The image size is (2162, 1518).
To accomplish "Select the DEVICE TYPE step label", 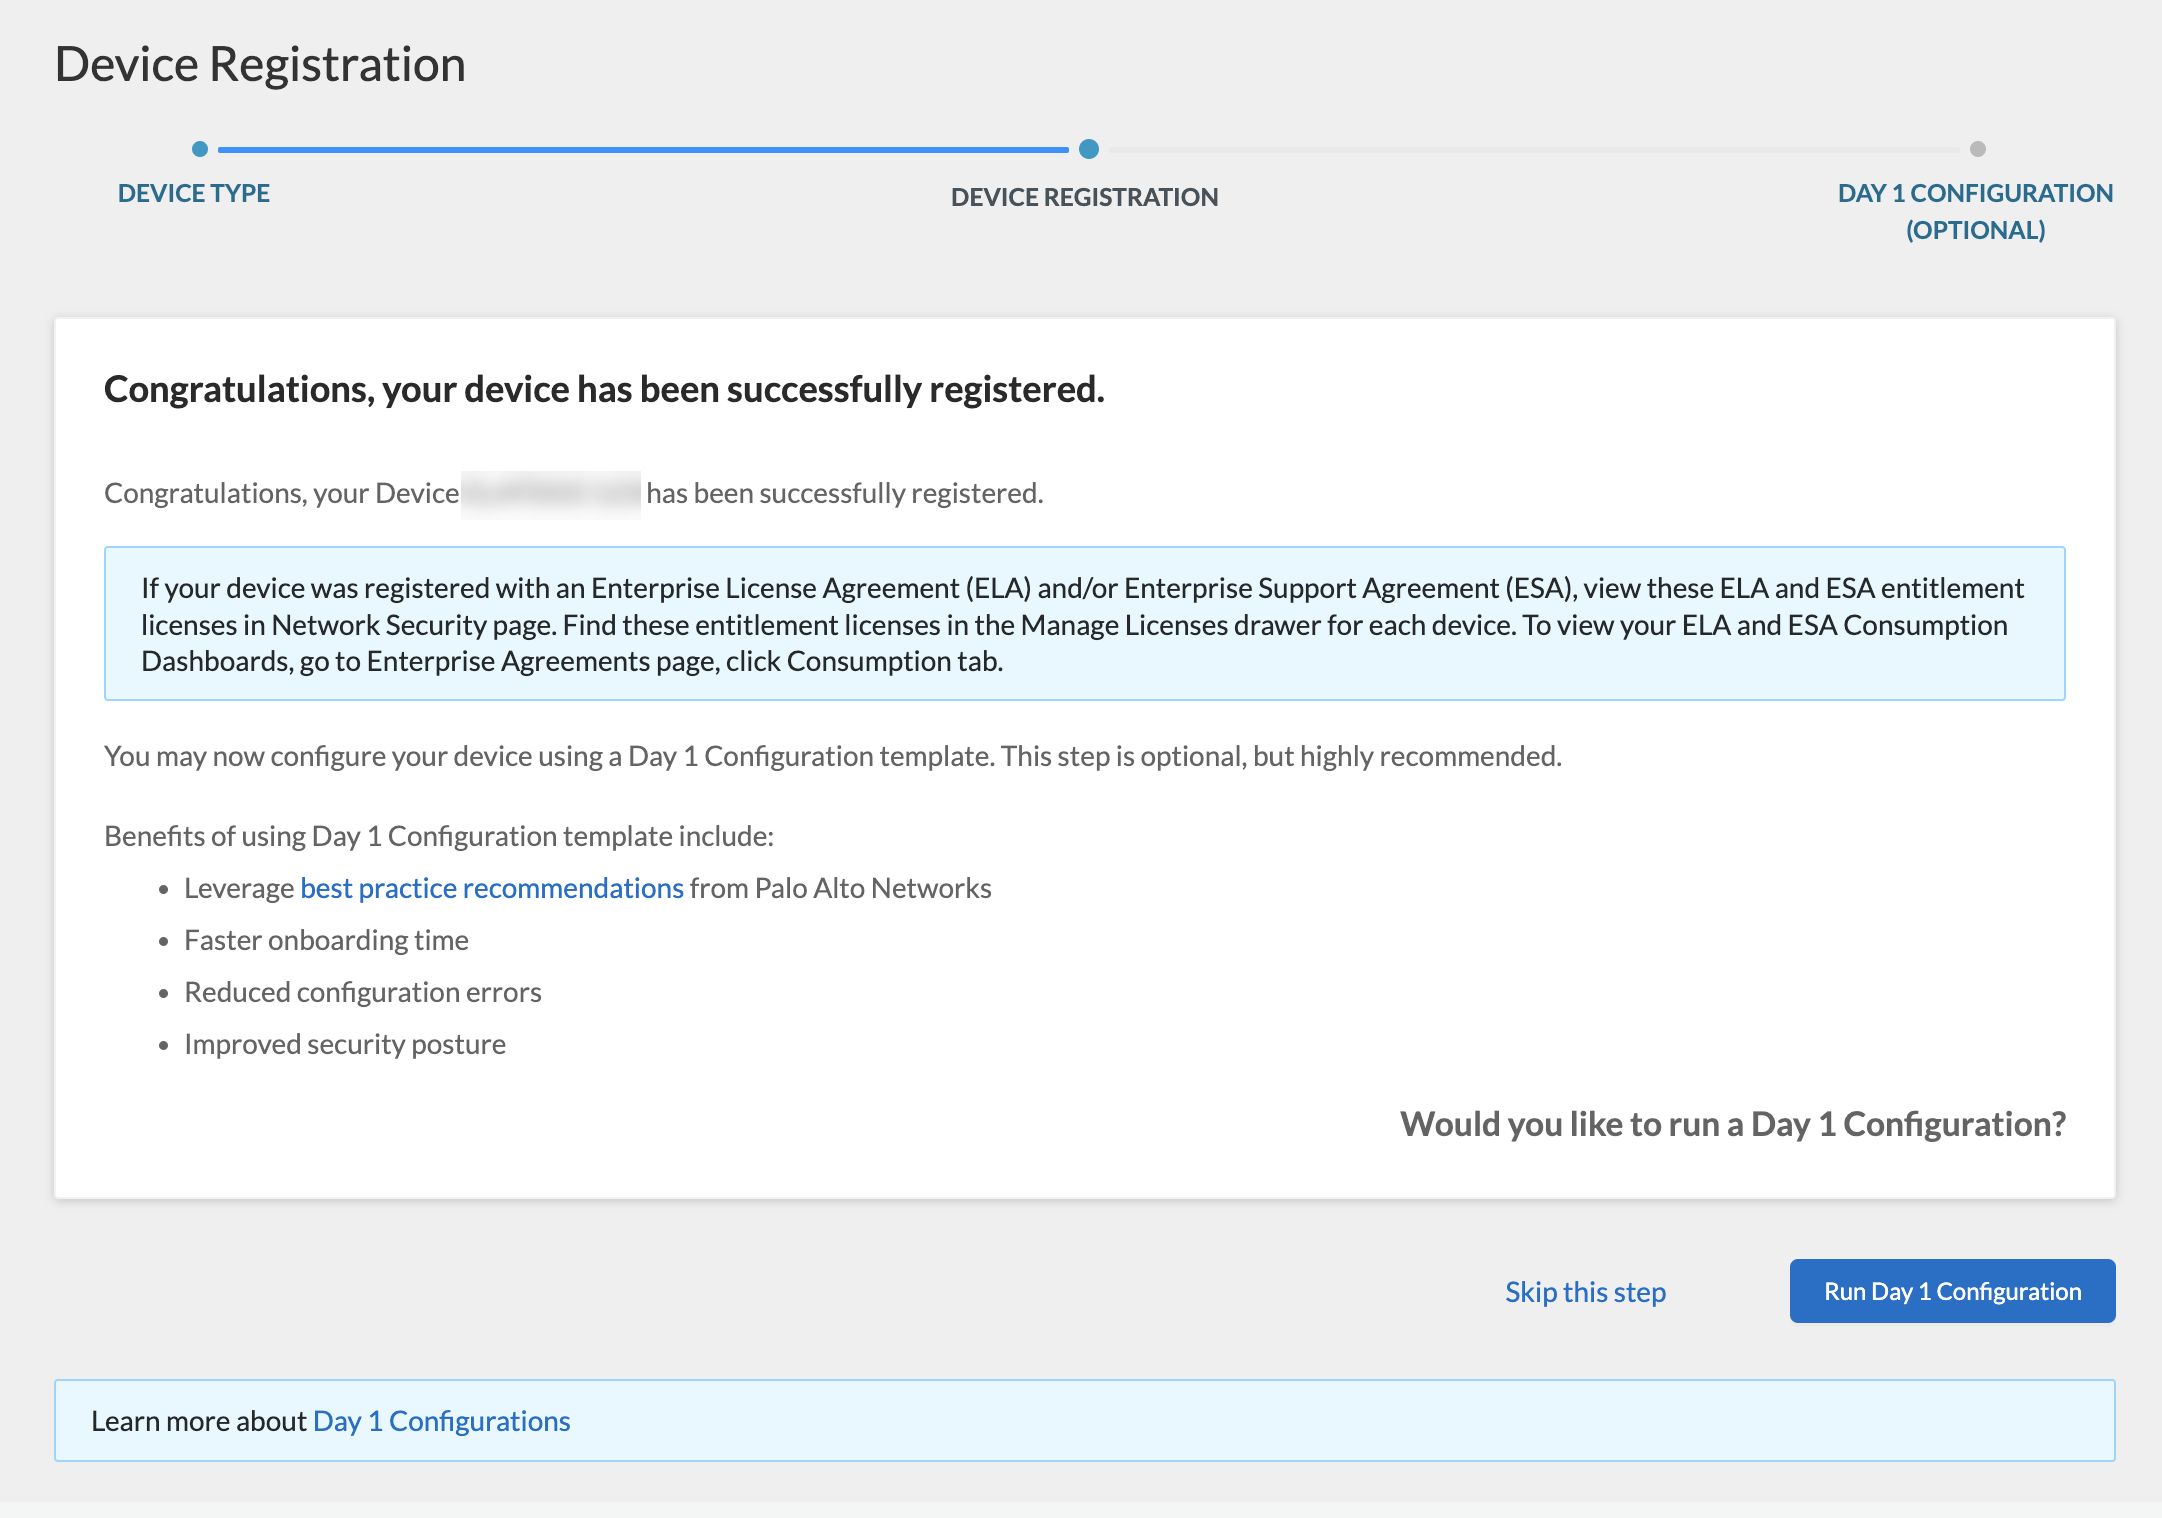I will click(194, 193).
